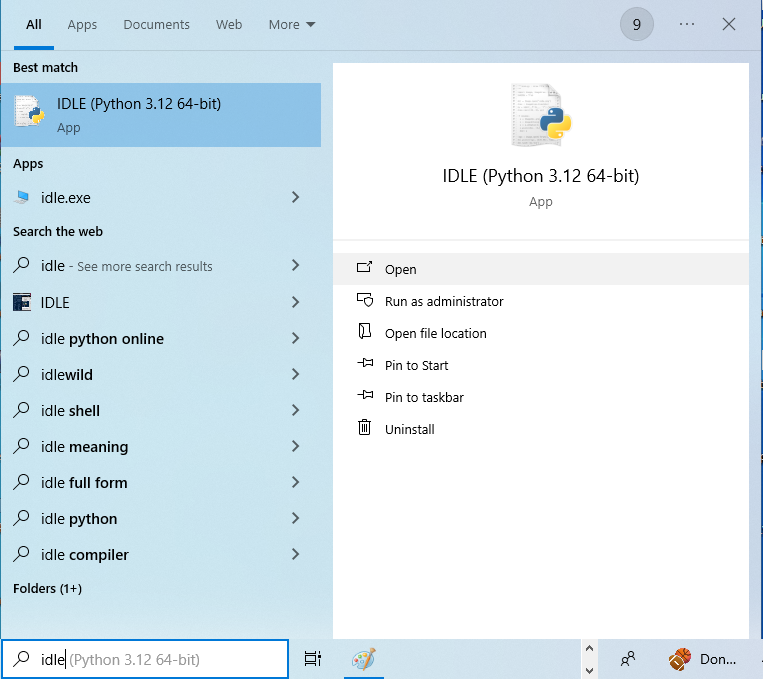763x679 pixels.
Task: Close the search panel with the X
Action: coord(728,24)
